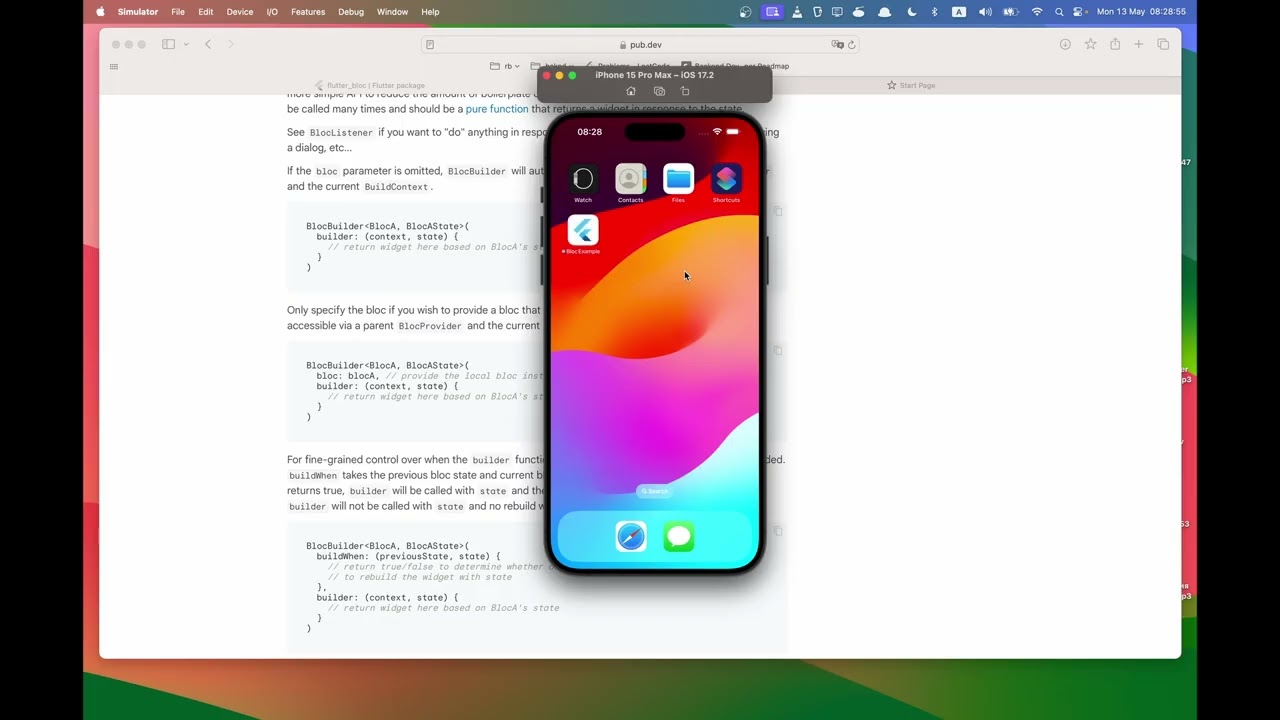Open the Help menu

pyautogui.click(x=430, y=12)
